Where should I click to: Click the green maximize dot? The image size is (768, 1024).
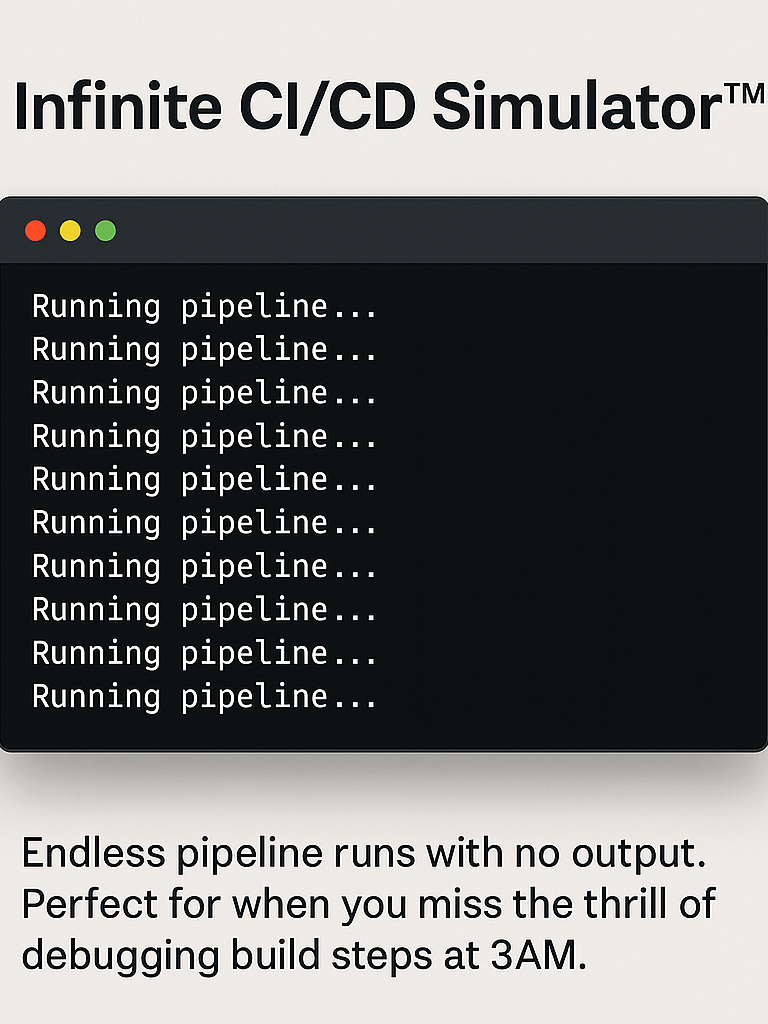[105, 231]
